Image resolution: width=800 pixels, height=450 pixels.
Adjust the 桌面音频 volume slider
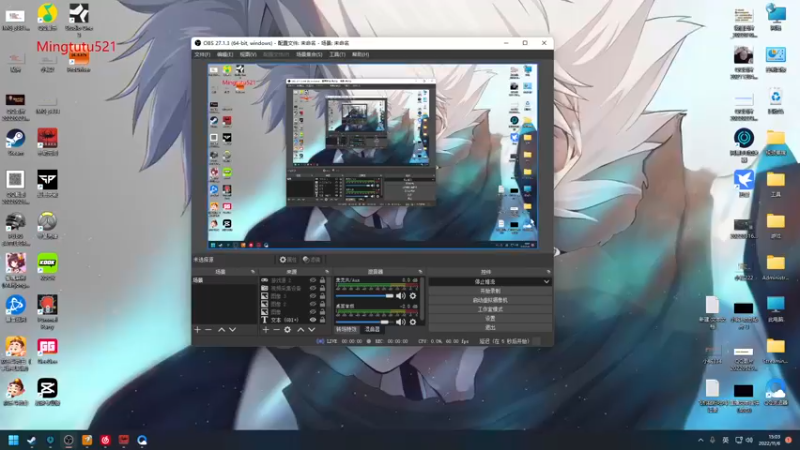coord(365,322)
